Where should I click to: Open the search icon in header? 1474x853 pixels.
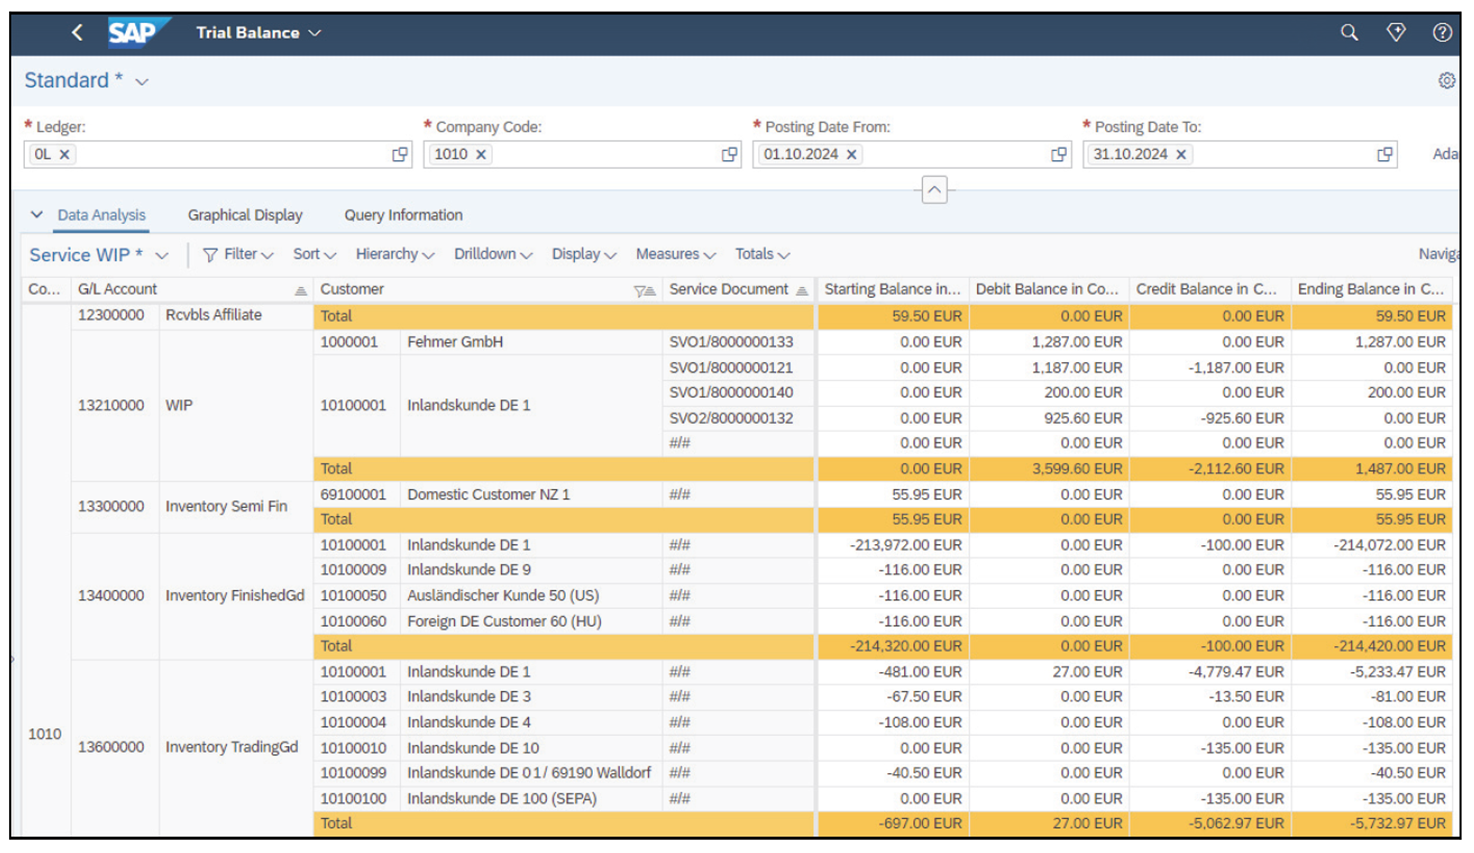[1349, 33]
